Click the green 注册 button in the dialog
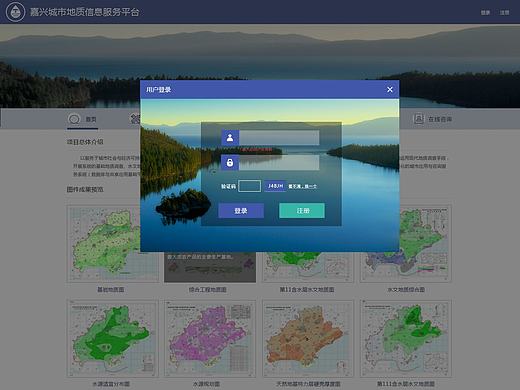 tap(302, 211)
